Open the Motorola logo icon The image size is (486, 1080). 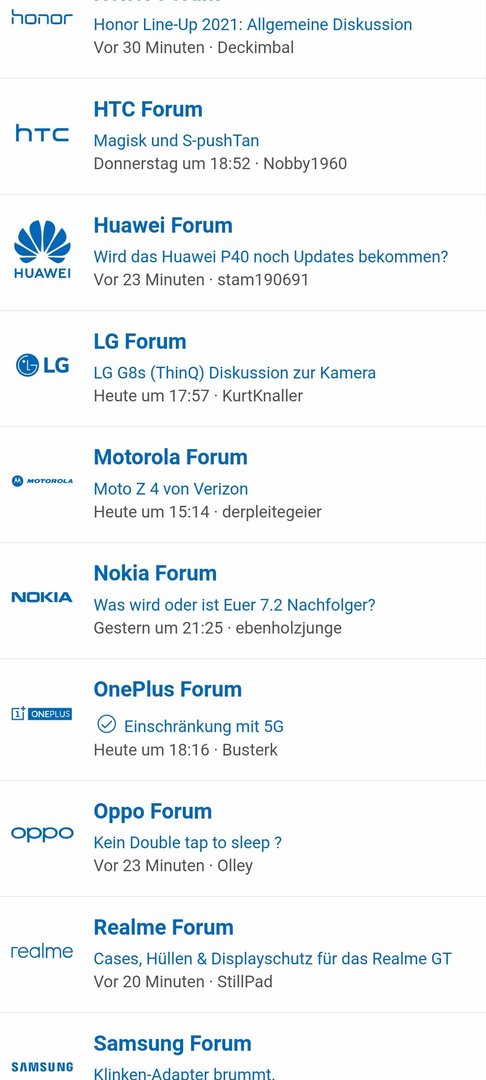coord(42,481)
